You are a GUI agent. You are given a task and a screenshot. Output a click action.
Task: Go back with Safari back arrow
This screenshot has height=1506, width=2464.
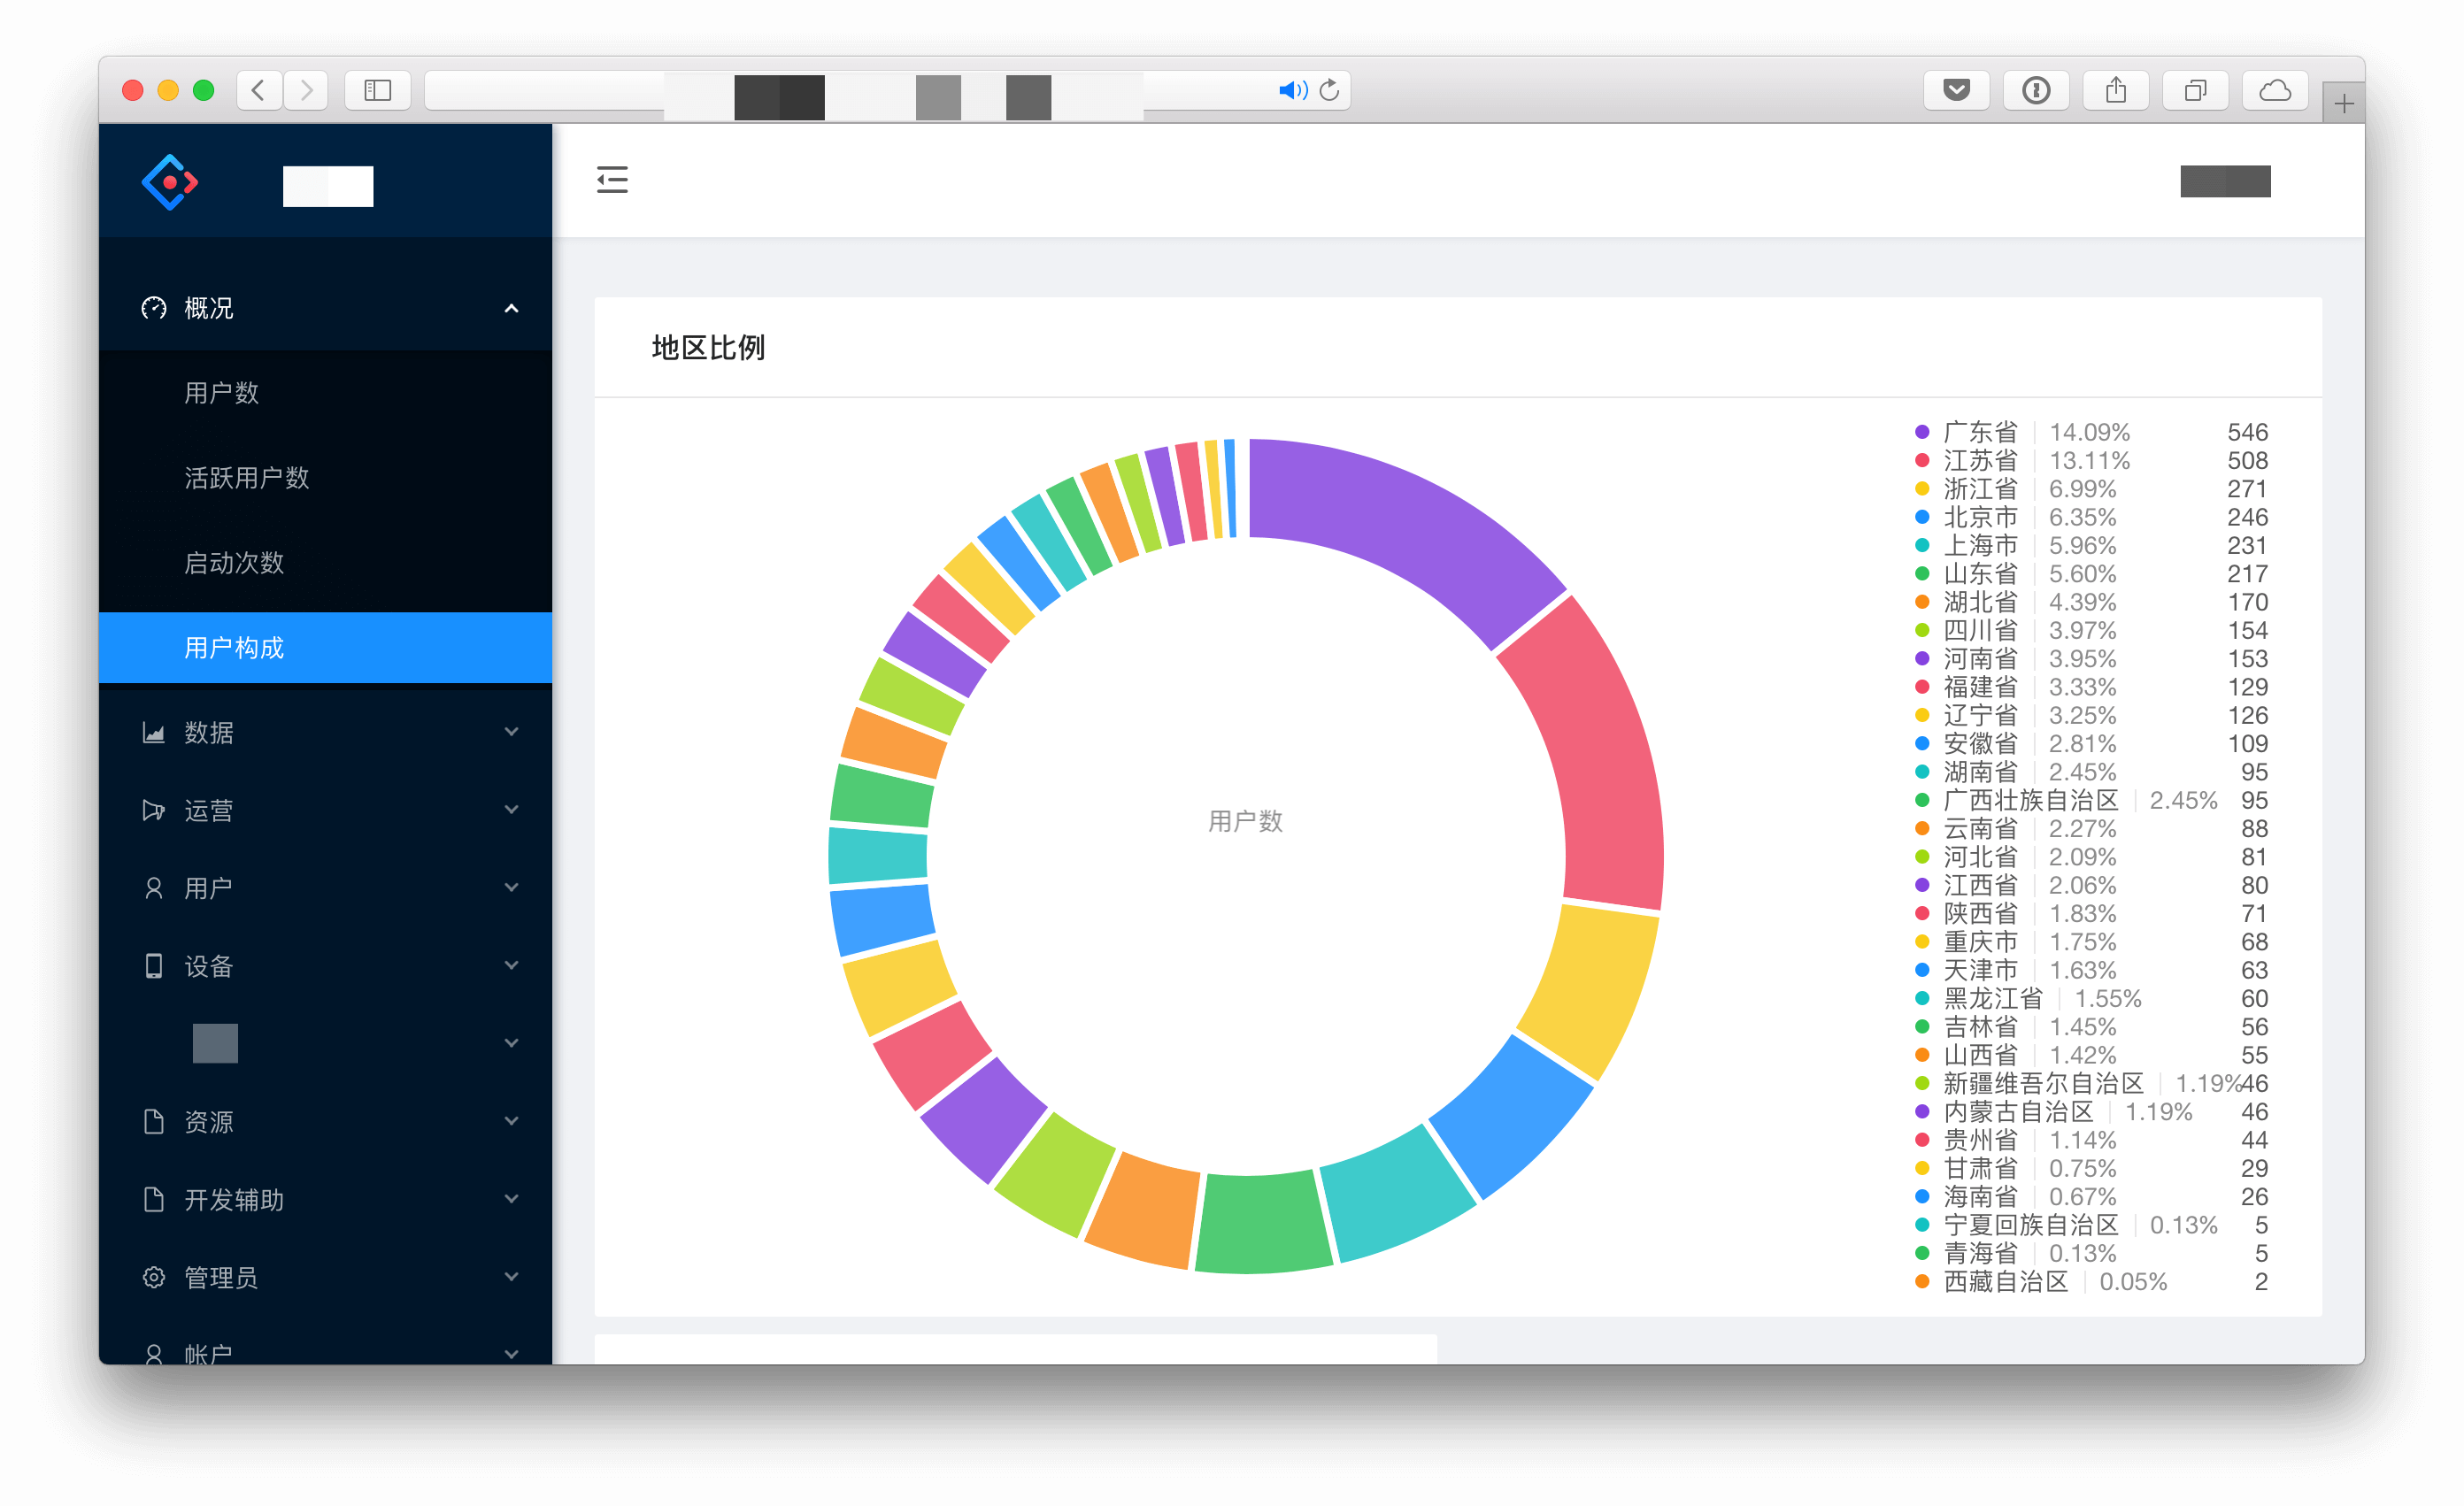259,90
